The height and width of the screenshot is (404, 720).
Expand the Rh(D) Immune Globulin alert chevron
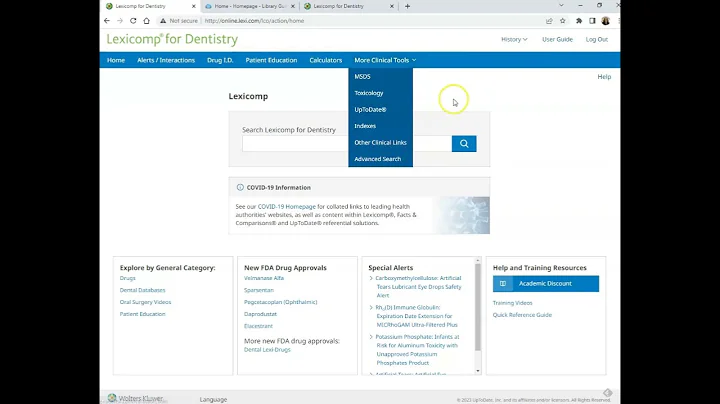[371, 308]
